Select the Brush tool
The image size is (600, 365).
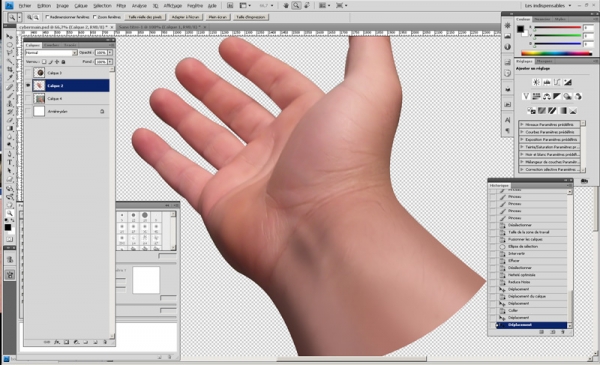10,96
